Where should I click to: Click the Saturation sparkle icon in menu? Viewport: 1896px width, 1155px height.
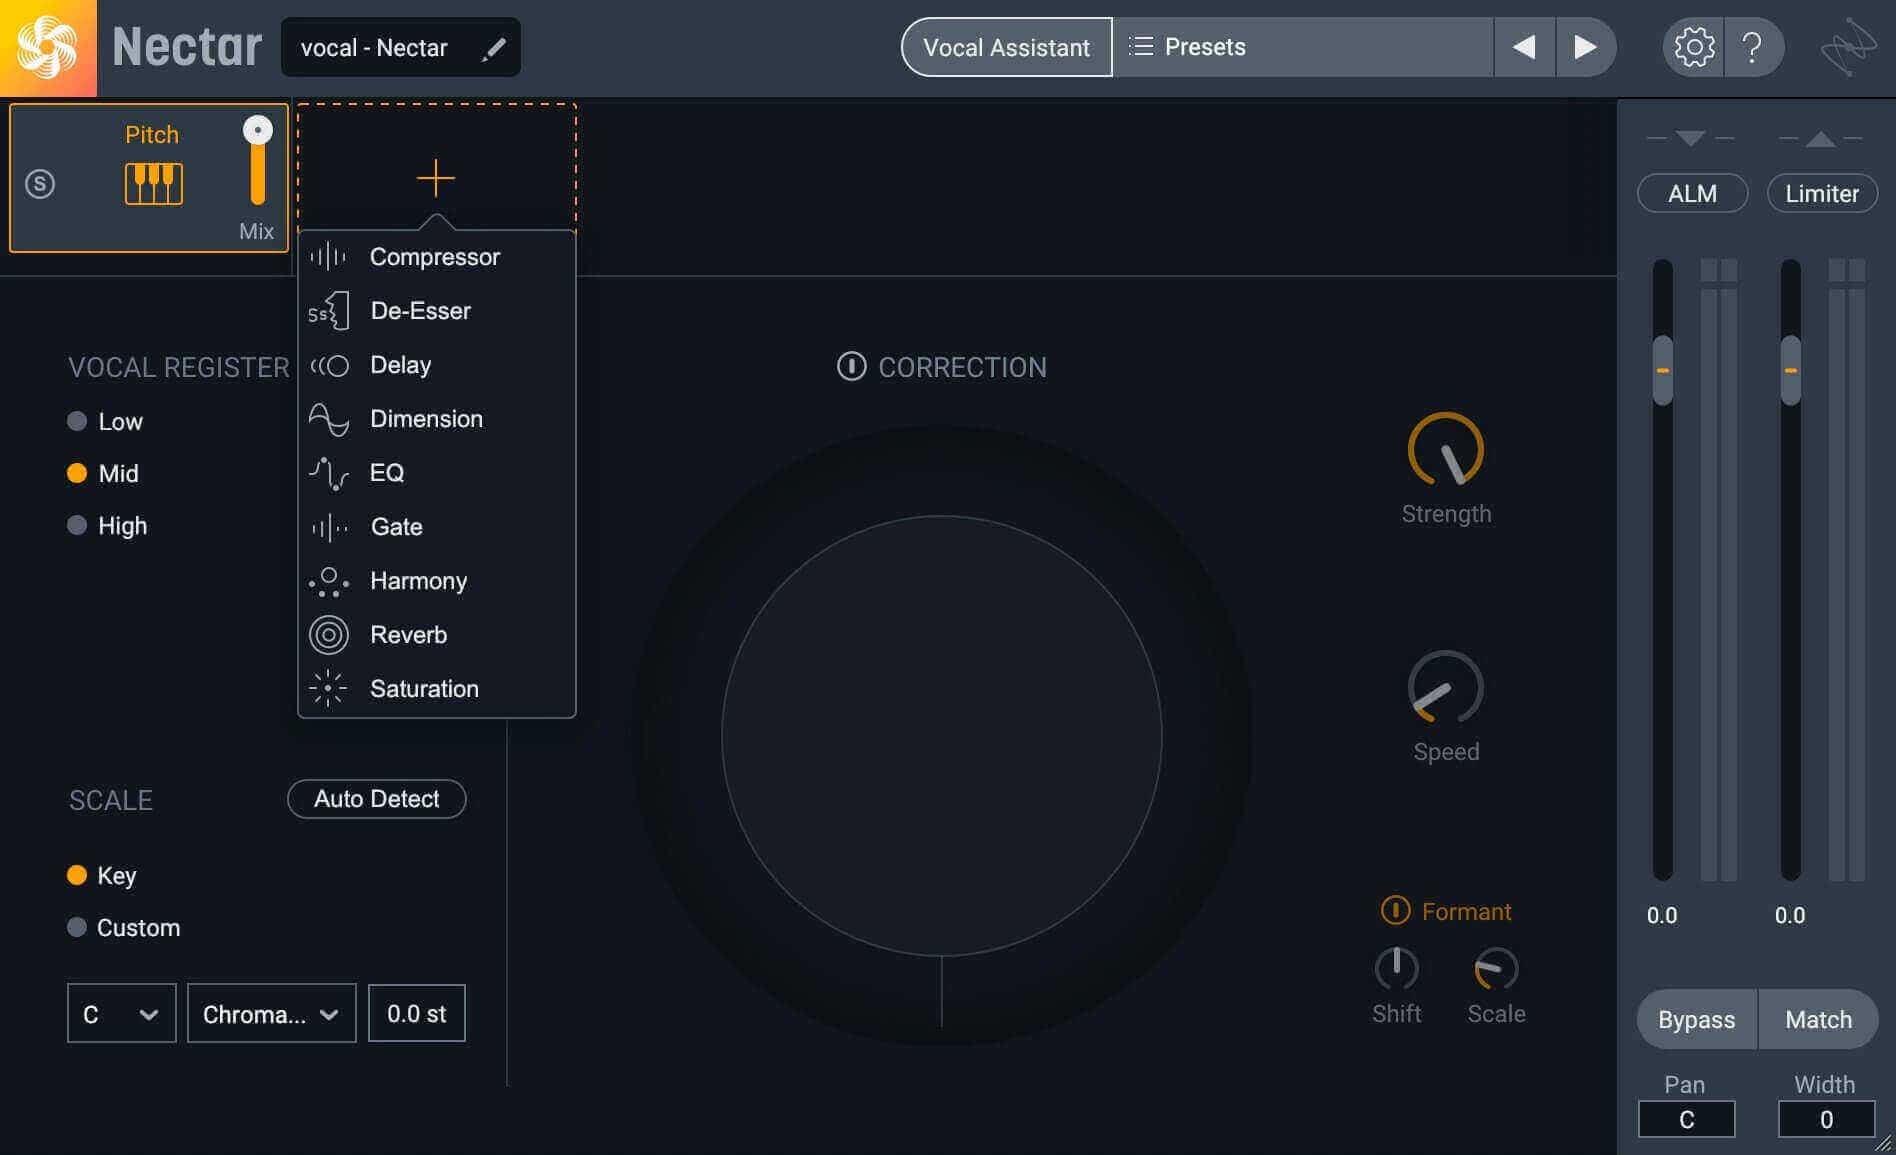[328, 688]
